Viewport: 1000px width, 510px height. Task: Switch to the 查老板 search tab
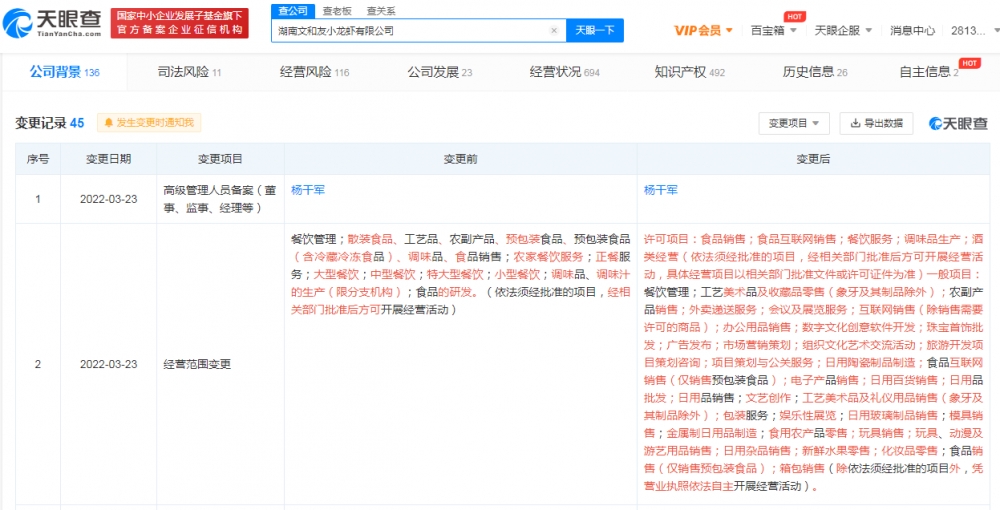(x=335, y=11)
